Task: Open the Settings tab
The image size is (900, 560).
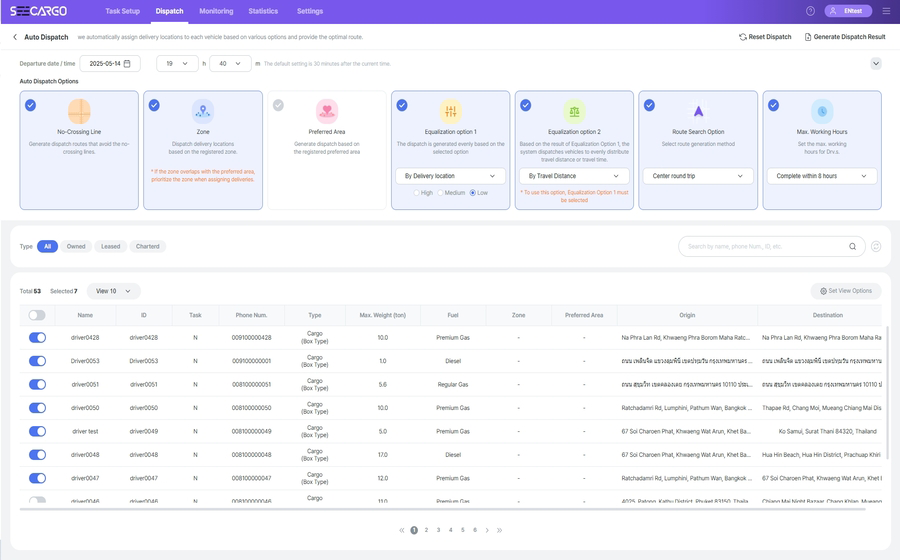Action: [x=310, y=11]
